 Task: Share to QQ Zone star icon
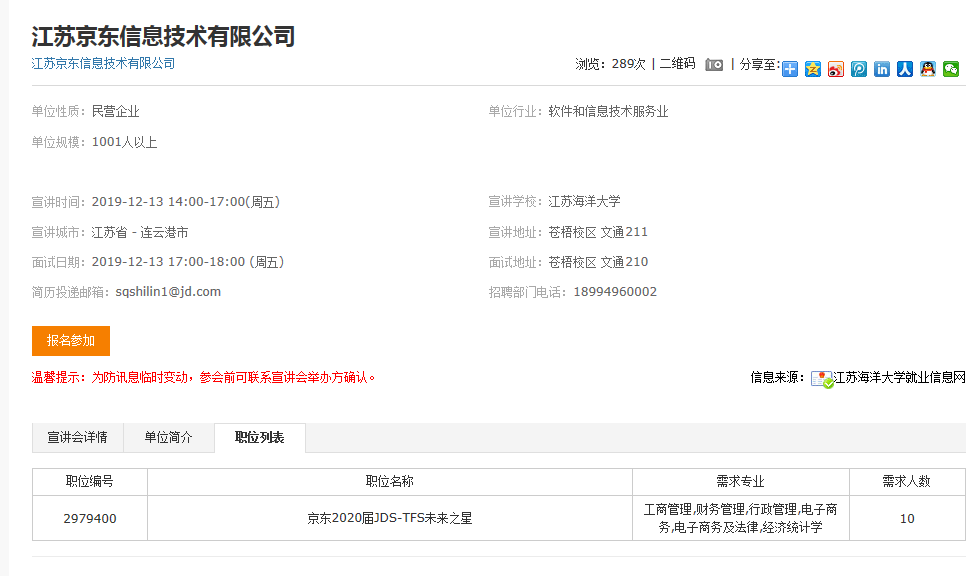[813, 69]
